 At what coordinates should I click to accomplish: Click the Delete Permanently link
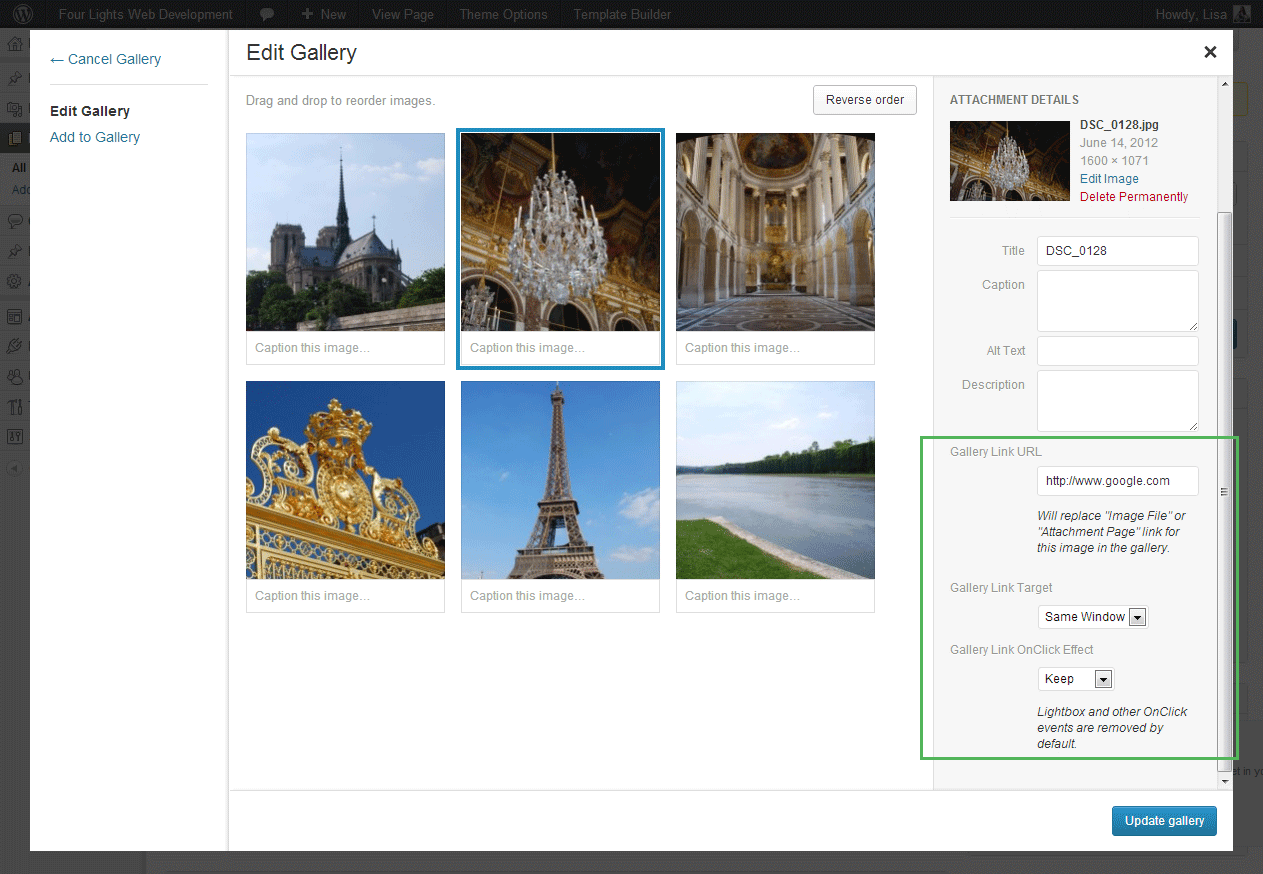[x=1134, y=197]
